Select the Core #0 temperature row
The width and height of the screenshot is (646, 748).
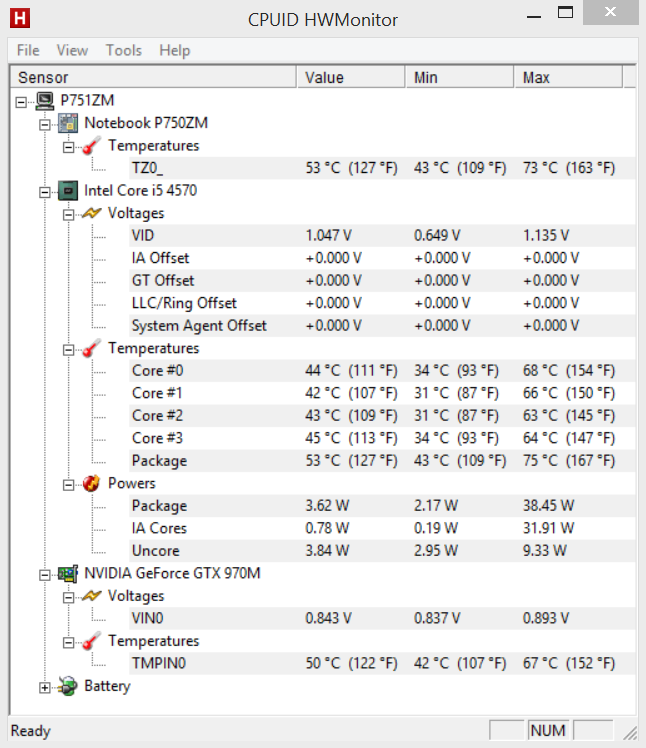point(382,371)
